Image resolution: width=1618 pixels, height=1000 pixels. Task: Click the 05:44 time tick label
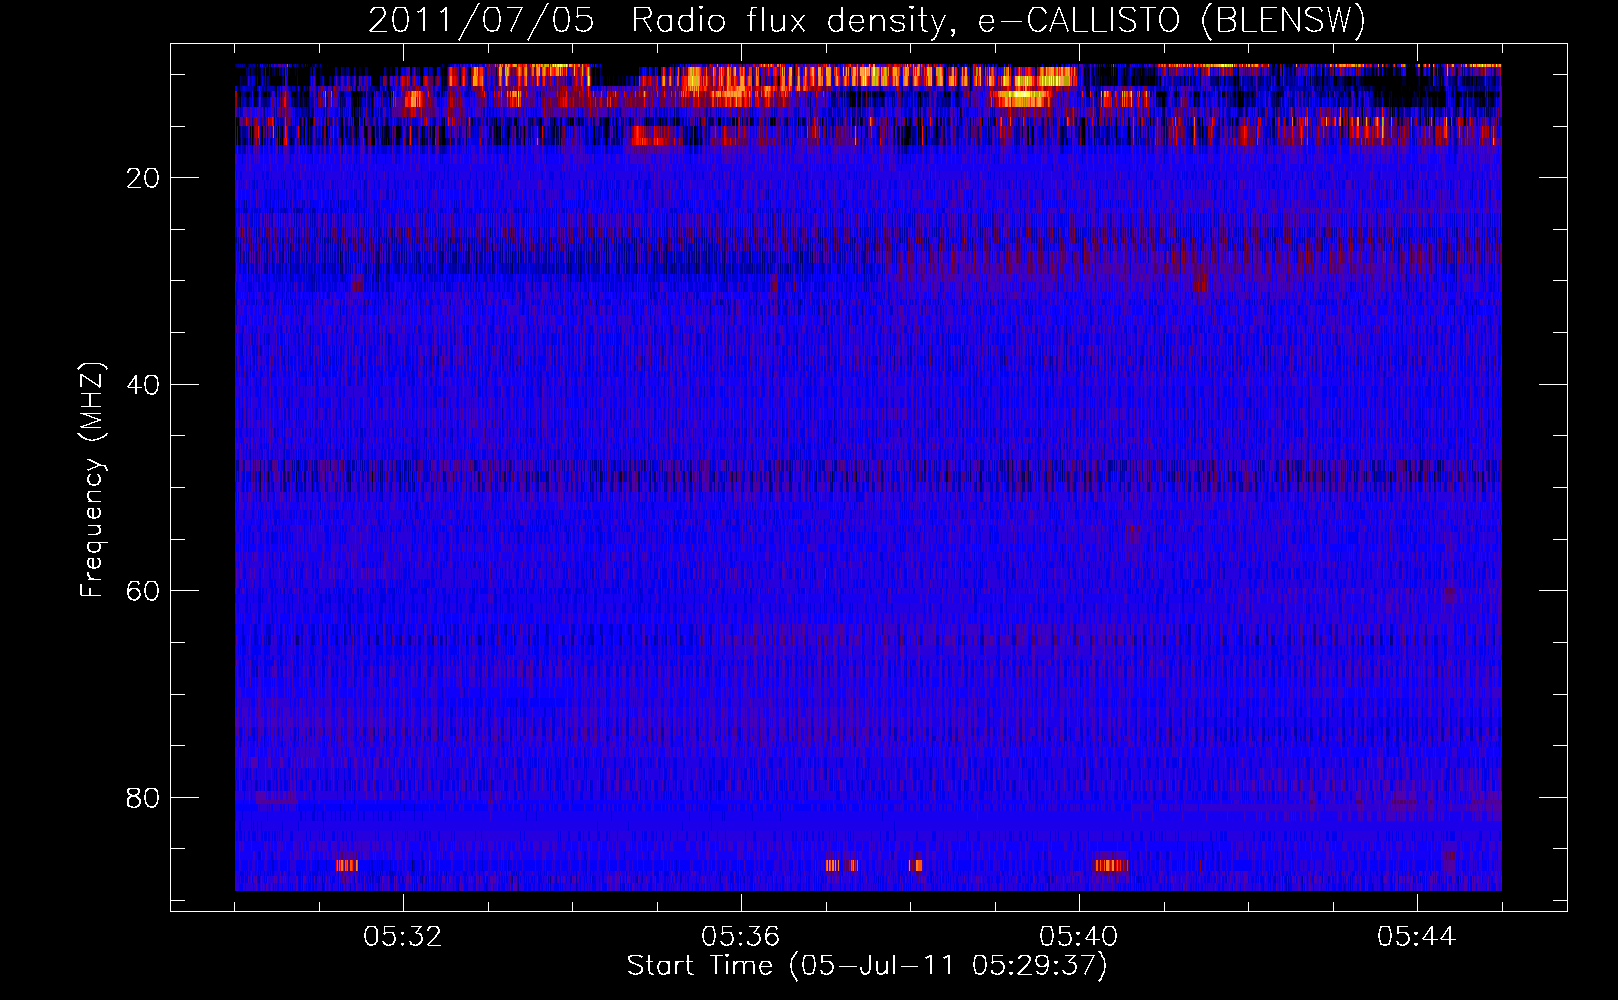click(x=1416, y=937)
